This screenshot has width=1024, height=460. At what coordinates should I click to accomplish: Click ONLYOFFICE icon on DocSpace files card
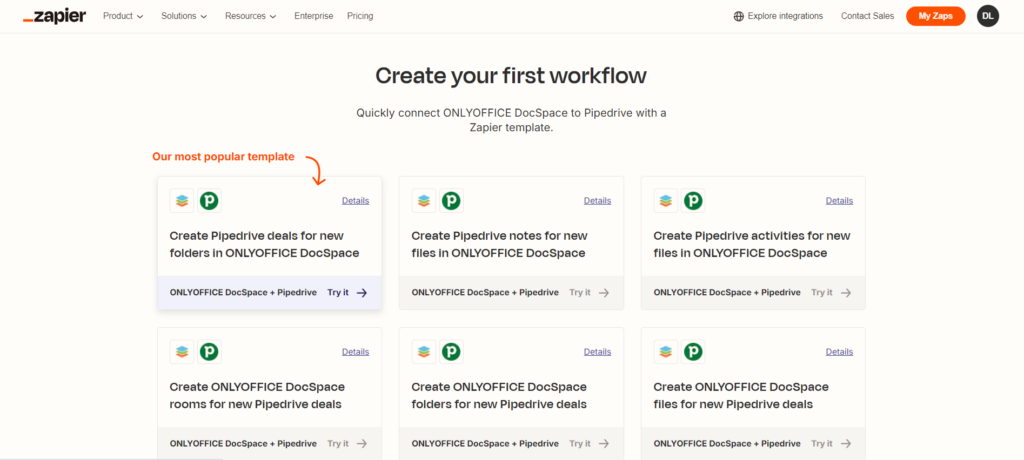tap(665, 352)
